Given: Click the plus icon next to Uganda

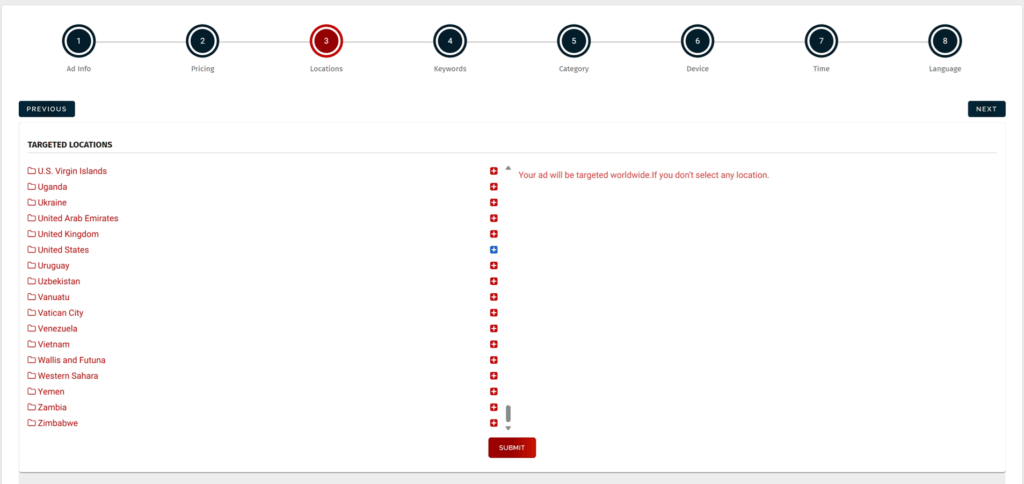Looking at the screenshot, I should (x=493, y=187).
